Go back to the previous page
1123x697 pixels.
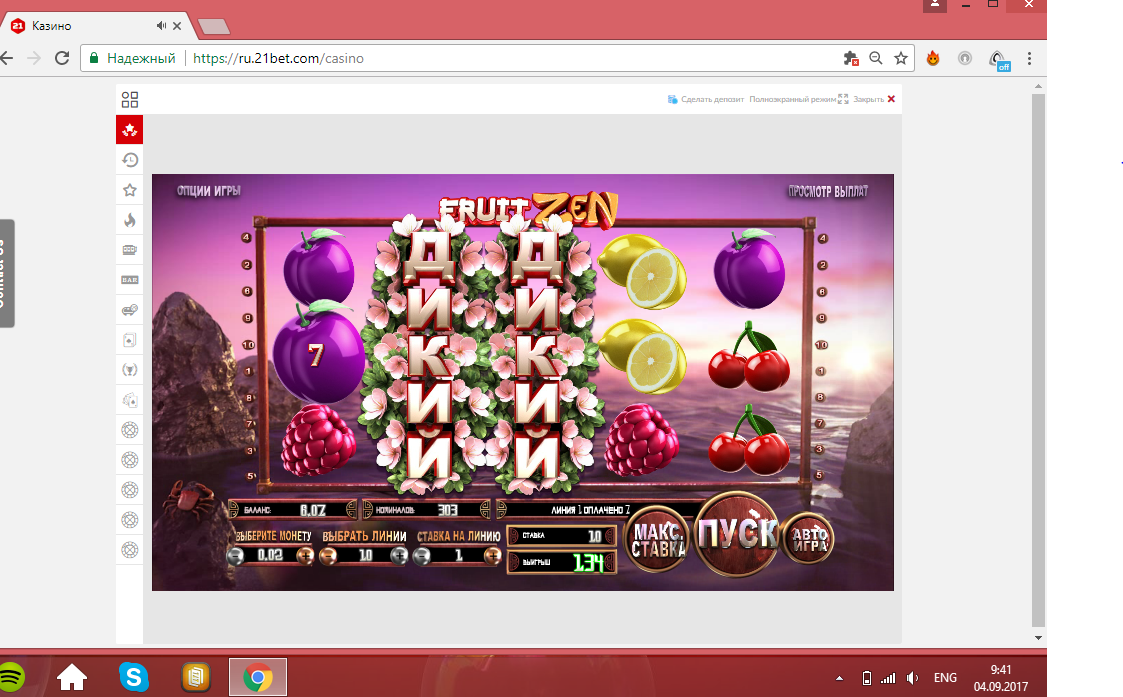tap(7, 58)
